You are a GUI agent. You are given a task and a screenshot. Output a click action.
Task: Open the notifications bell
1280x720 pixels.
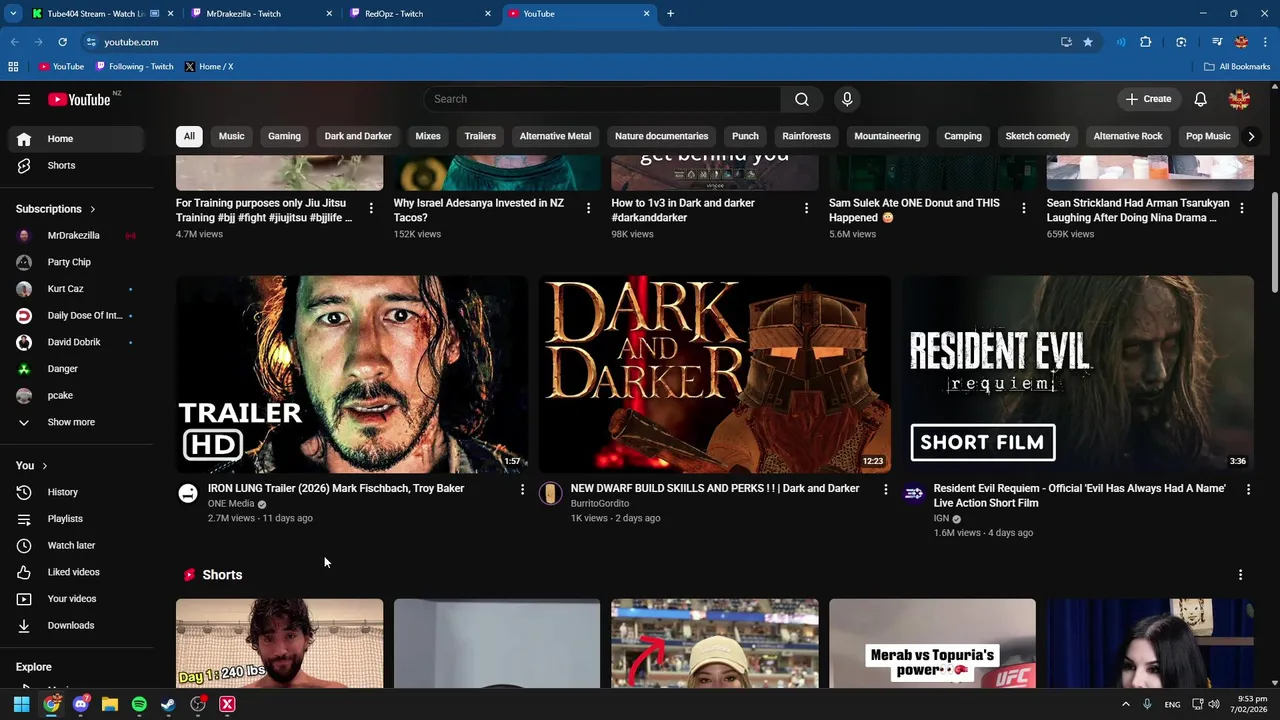tap(1200, 99)
